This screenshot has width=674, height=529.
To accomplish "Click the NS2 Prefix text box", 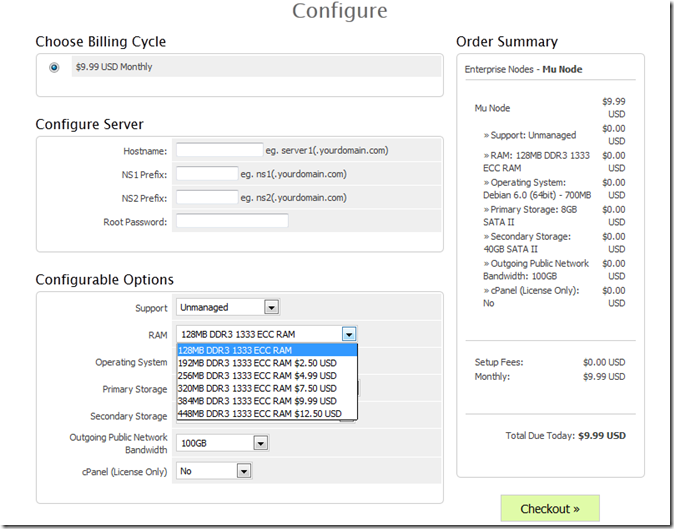I will 207,197.
